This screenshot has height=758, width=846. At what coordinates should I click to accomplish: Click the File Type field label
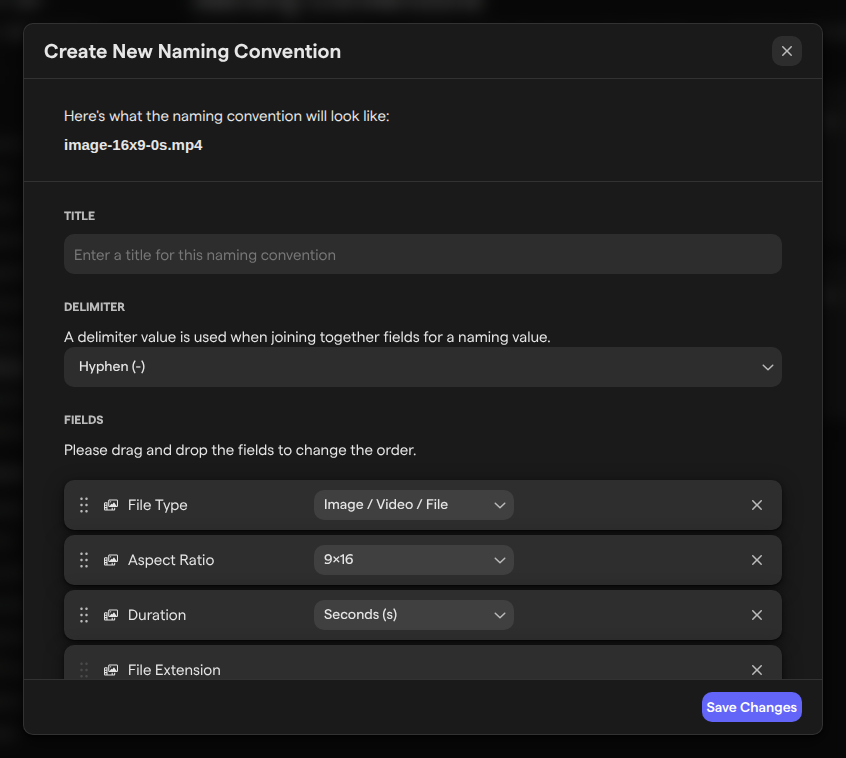[x=158, y=505]
